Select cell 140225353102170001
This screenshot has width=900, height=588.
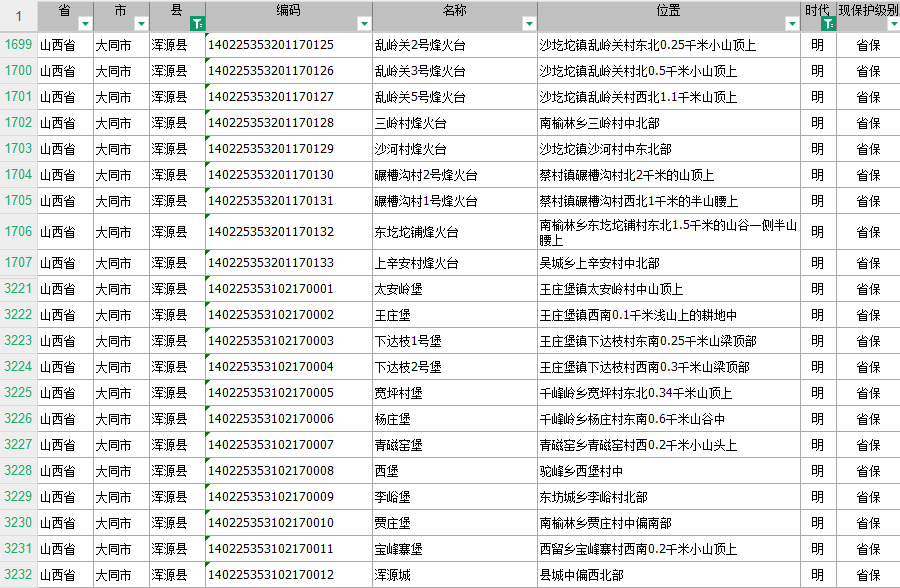[289, 289]
